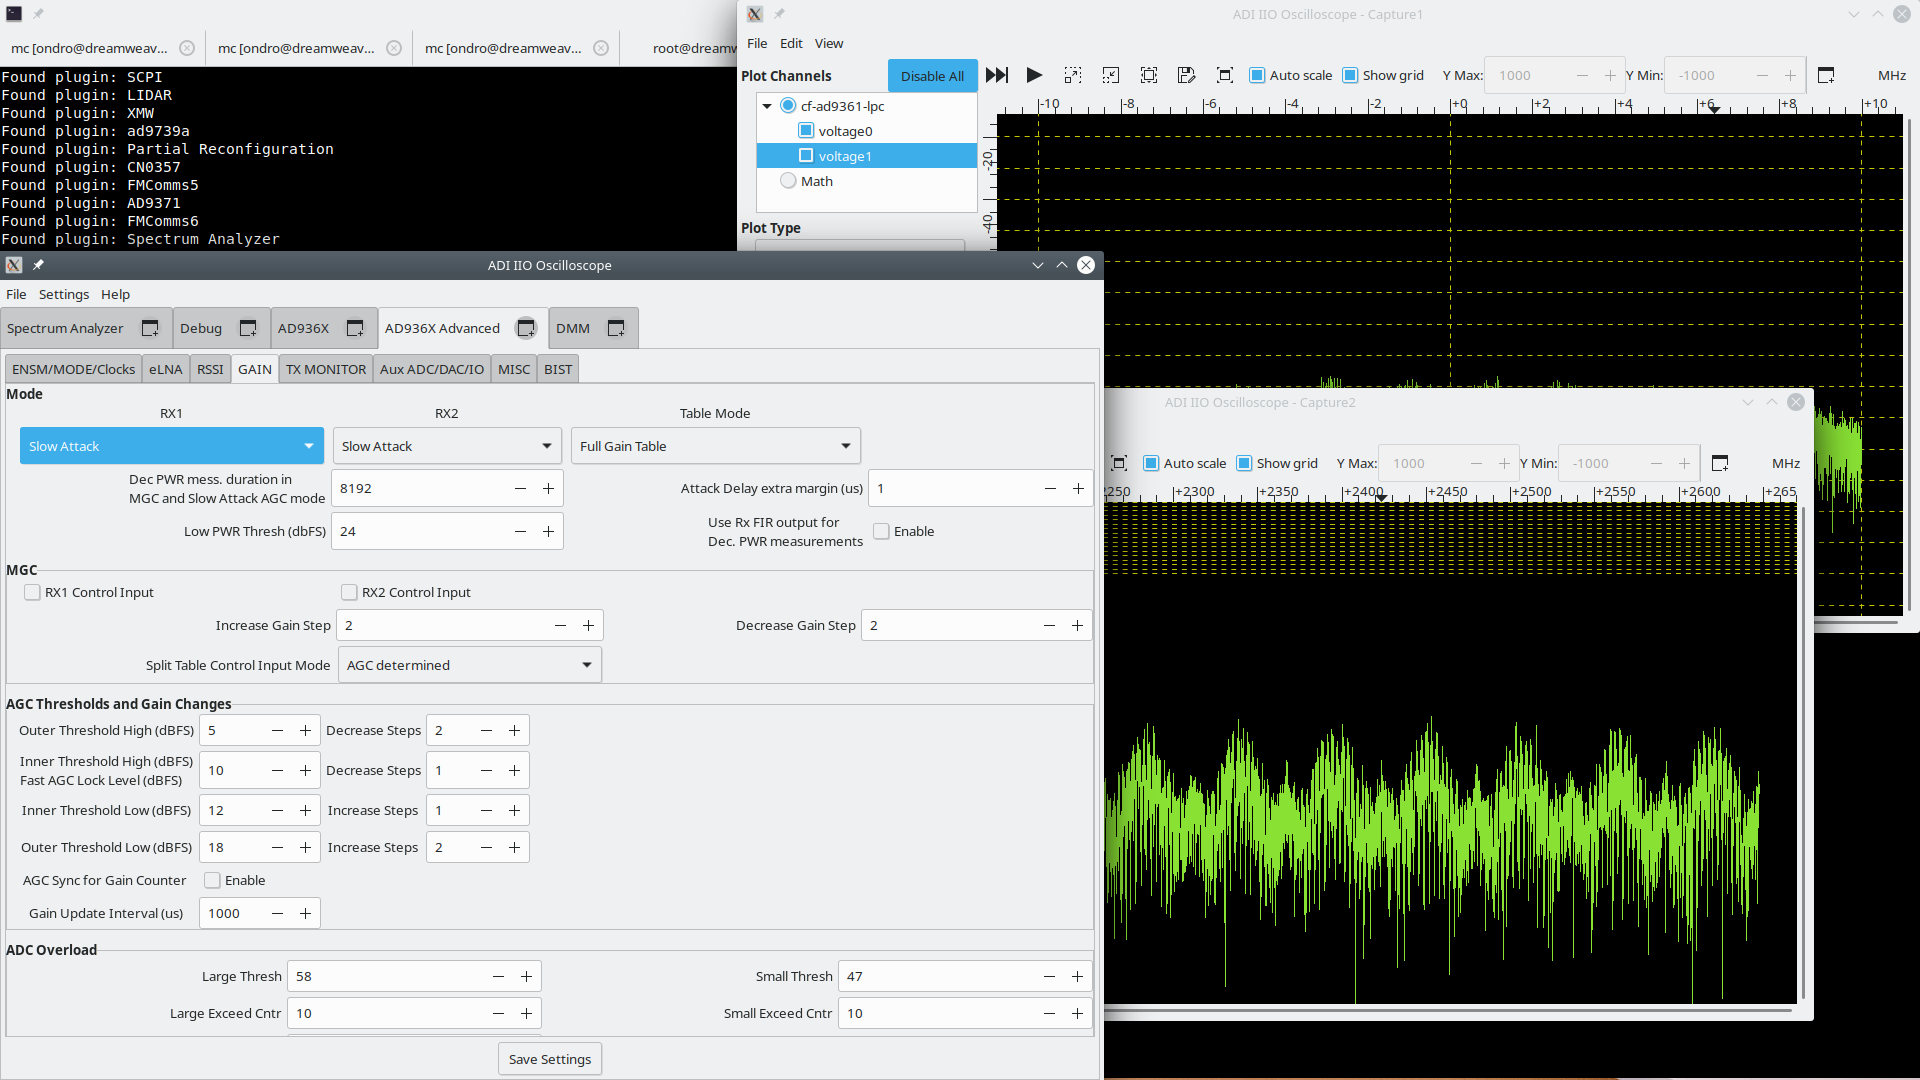Click the Disable All button

tap(932, 76)
